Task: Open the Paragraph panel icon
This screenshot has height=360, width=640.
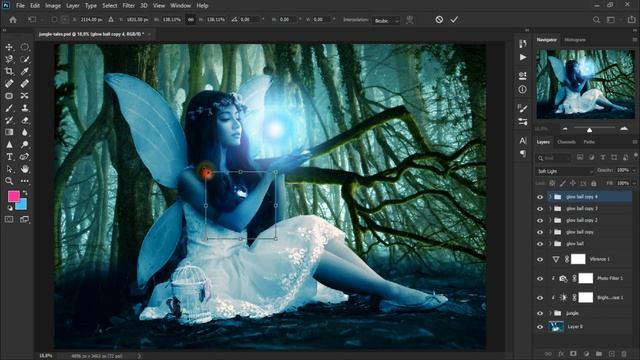Action: 522,154
